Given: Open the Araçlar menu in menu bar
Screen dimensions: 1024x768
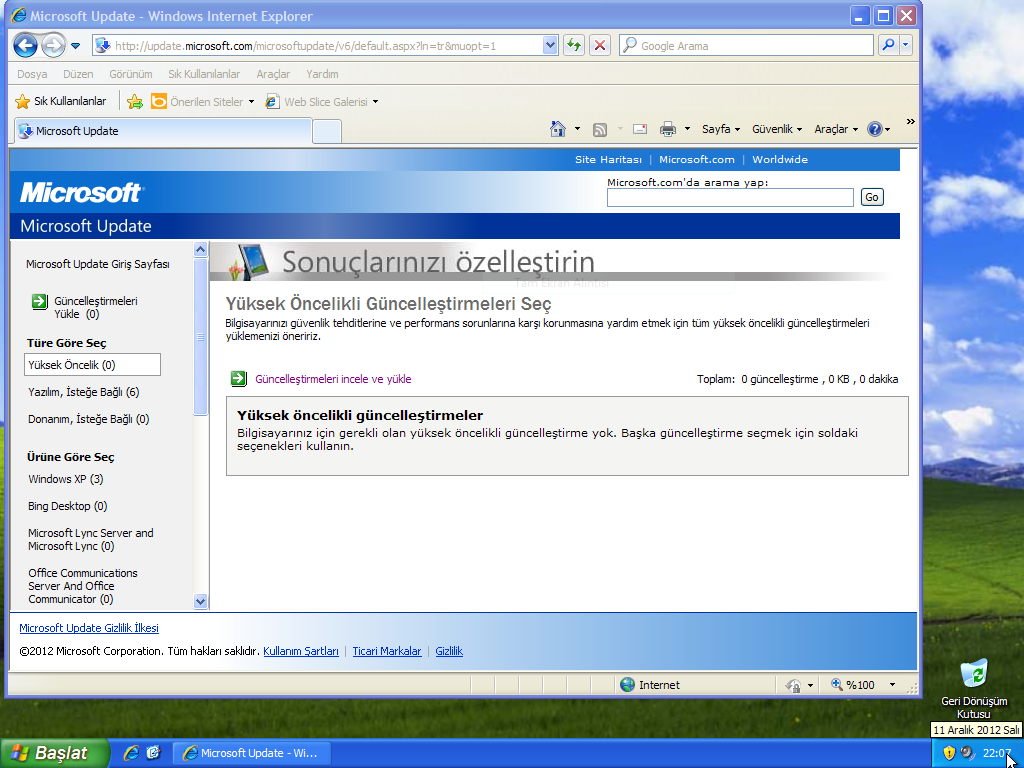Looking at the screenshot, I should pyautogui.click(x=273, y=74).
